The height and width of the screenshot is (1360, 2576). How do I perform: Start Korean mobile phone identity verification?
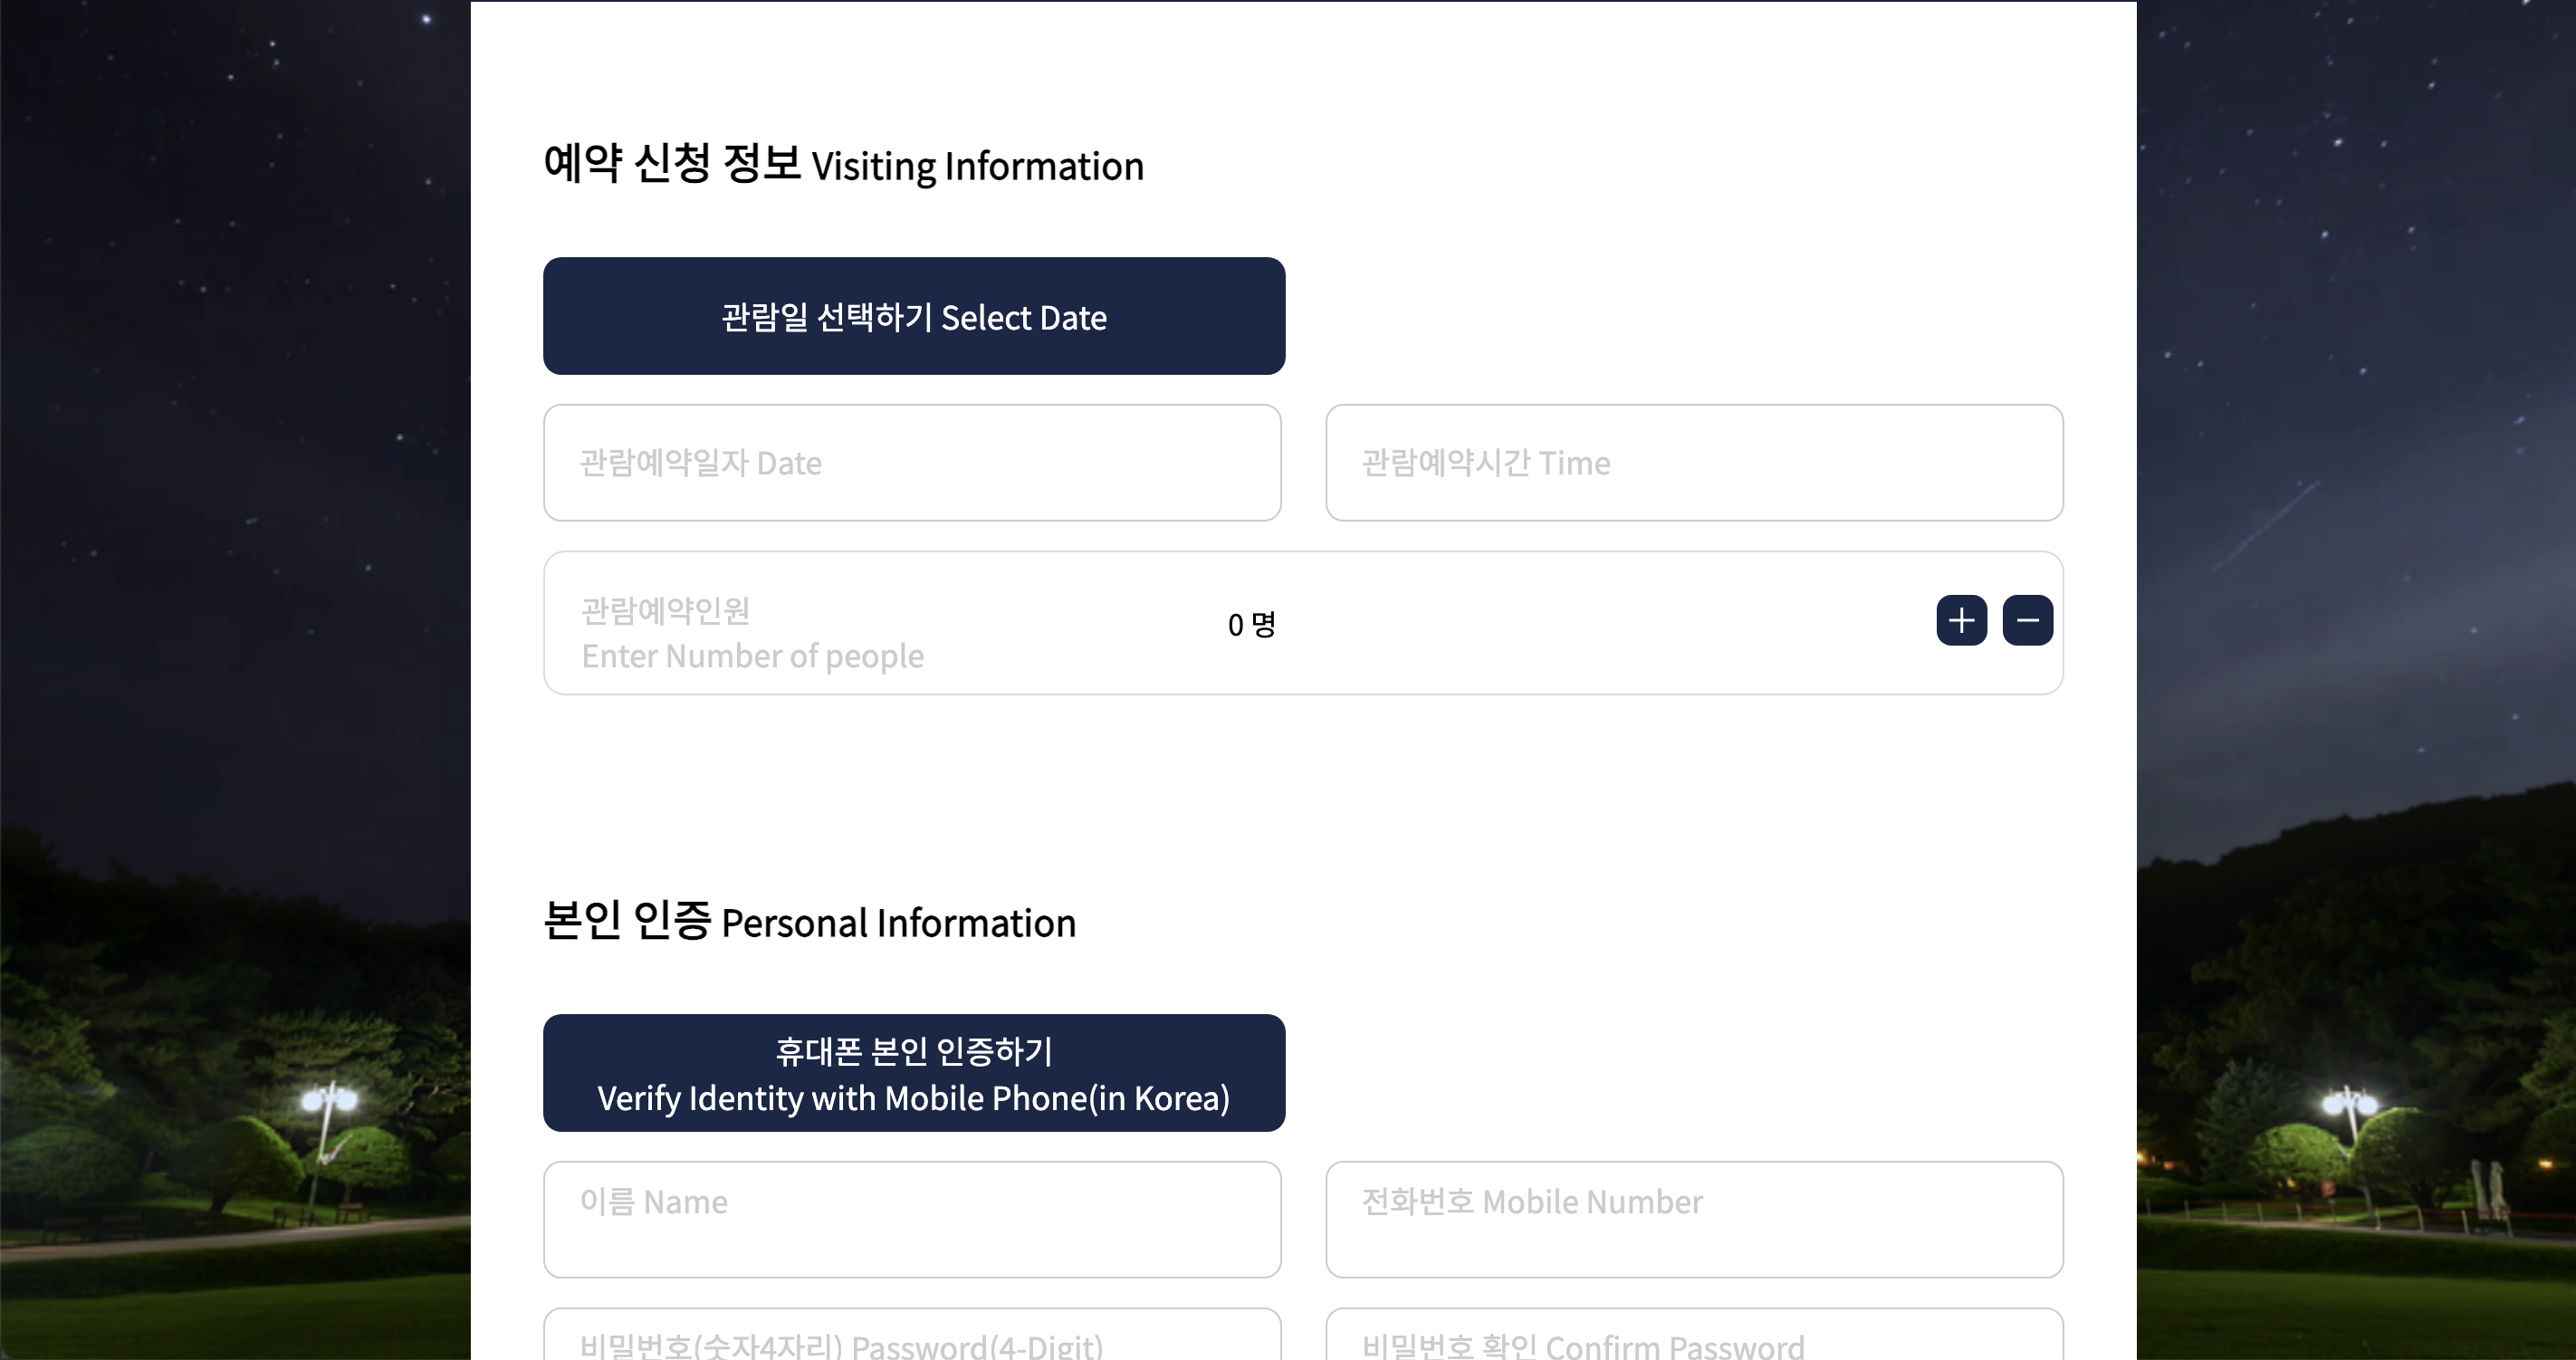pos(913,1073)
